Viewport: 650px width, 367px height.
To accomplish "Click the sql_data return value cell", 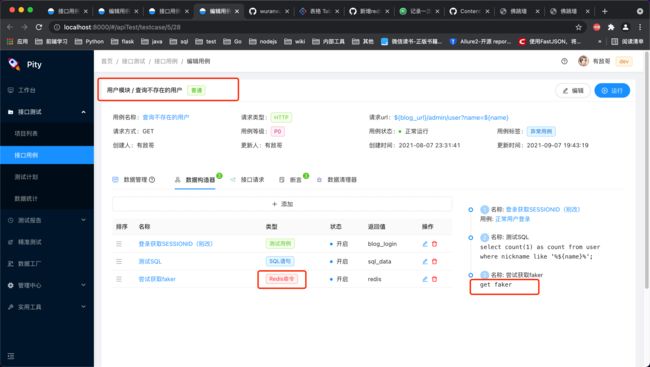I will (379, 261).
